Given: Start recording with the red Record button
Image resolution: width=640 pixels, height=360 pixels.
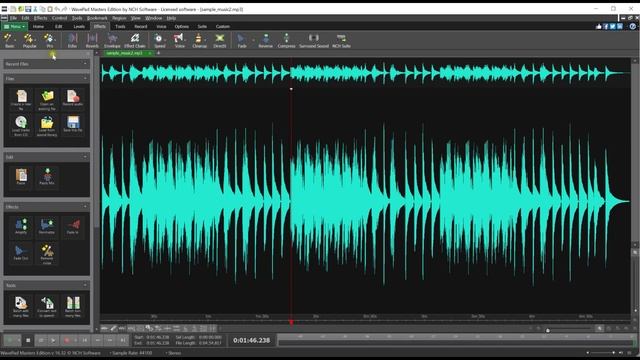Looking at the screenshot, I should point(67,340).
